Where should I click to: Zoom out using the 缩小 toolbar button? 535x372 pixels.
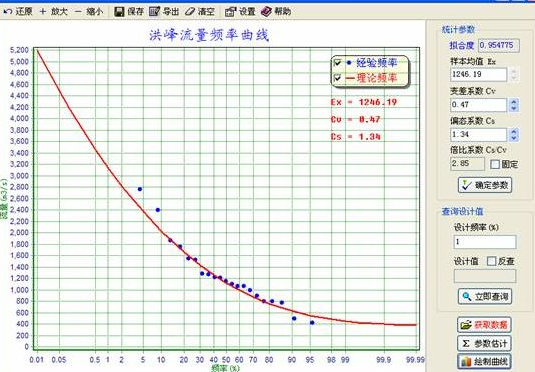88,12
